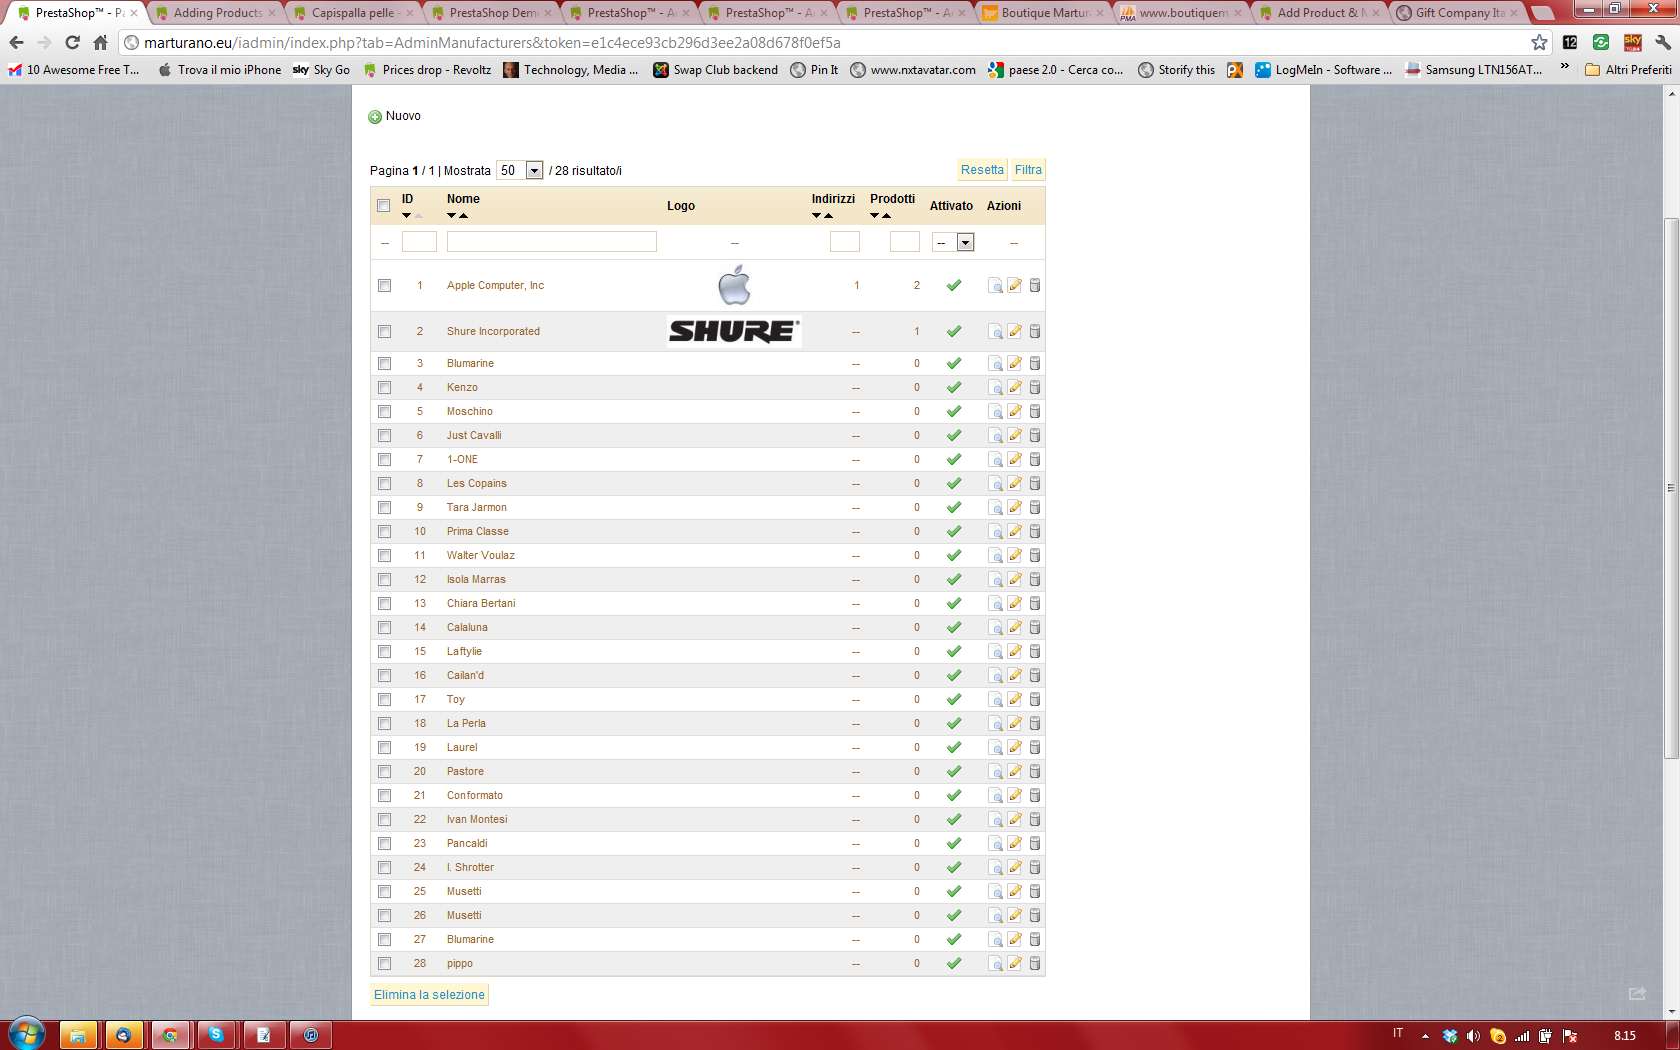The image size is (1680, 1050).
Task: Edit the Les Copains manufacturer
Action: point(1015,483)
